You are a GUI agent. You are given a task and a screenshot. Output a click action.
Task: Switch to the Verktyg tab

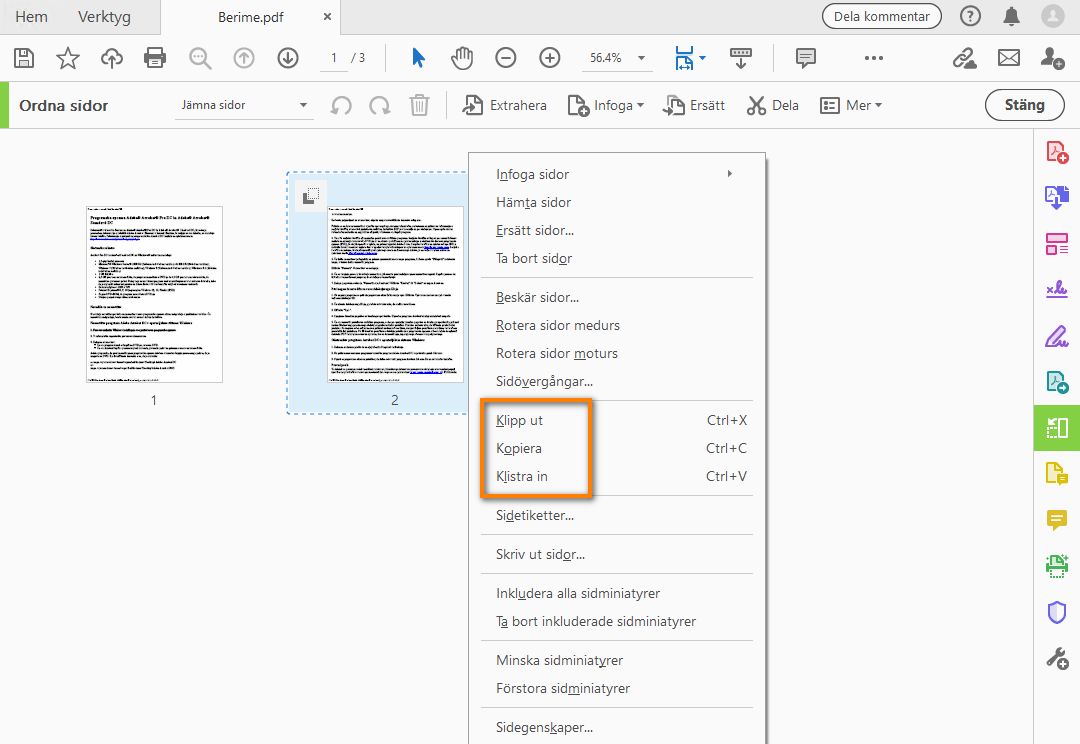[104, 17]
